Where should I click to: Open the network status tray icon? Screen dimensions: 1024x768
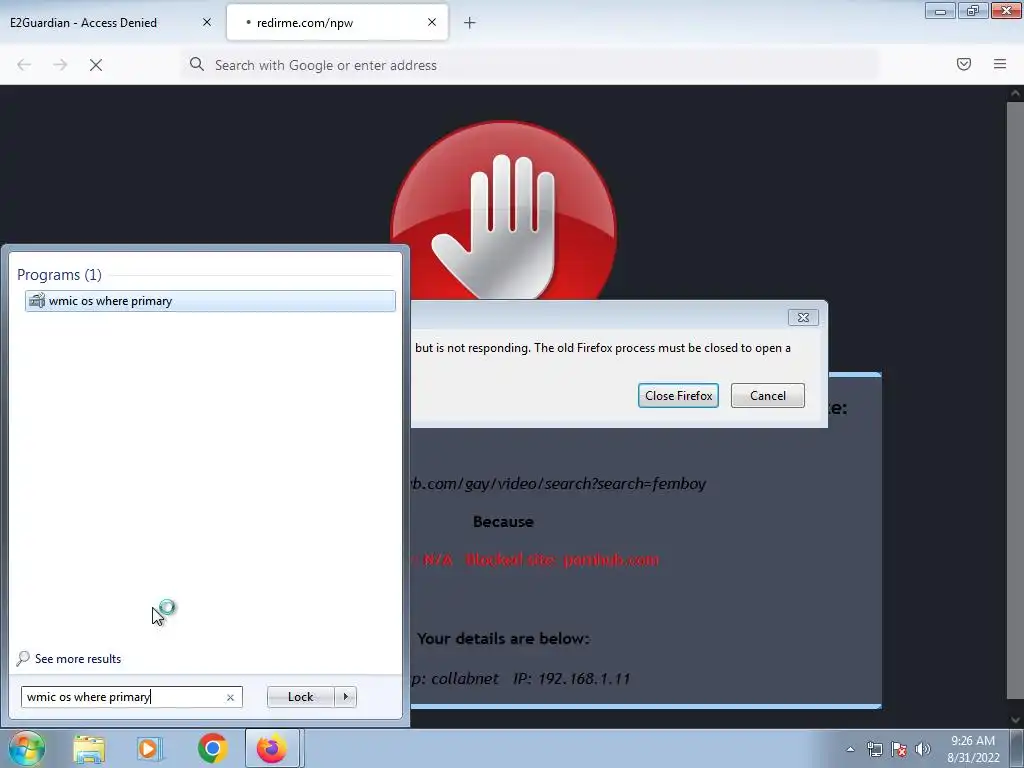tap(874, 749)
